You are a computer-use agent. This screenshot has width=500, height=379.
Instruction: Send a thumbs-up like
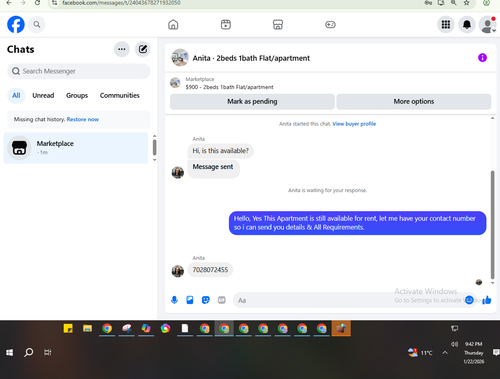click(487, 300)
